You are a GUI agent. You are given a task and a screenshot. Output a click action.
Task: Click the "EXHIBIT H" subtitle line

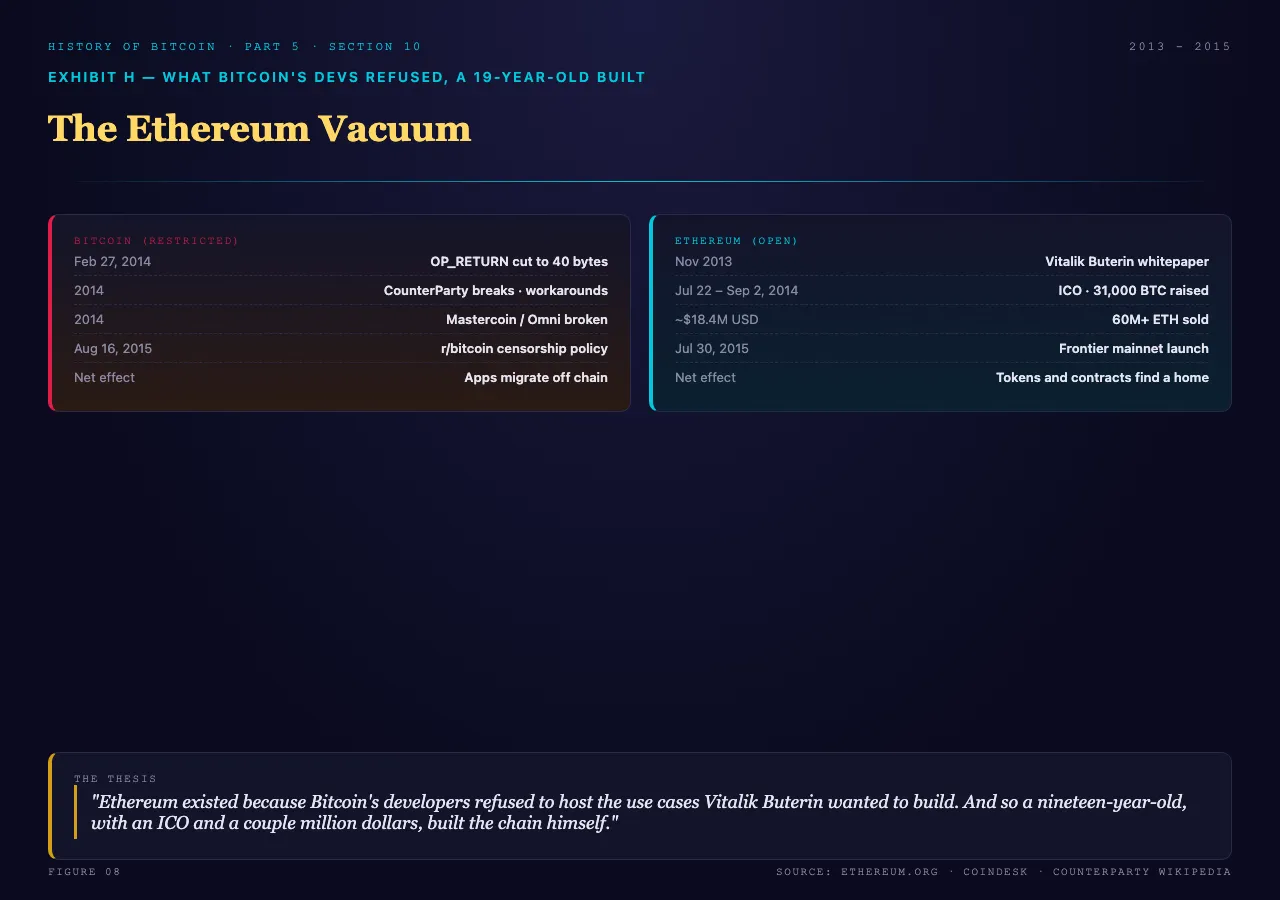[347, 77]
